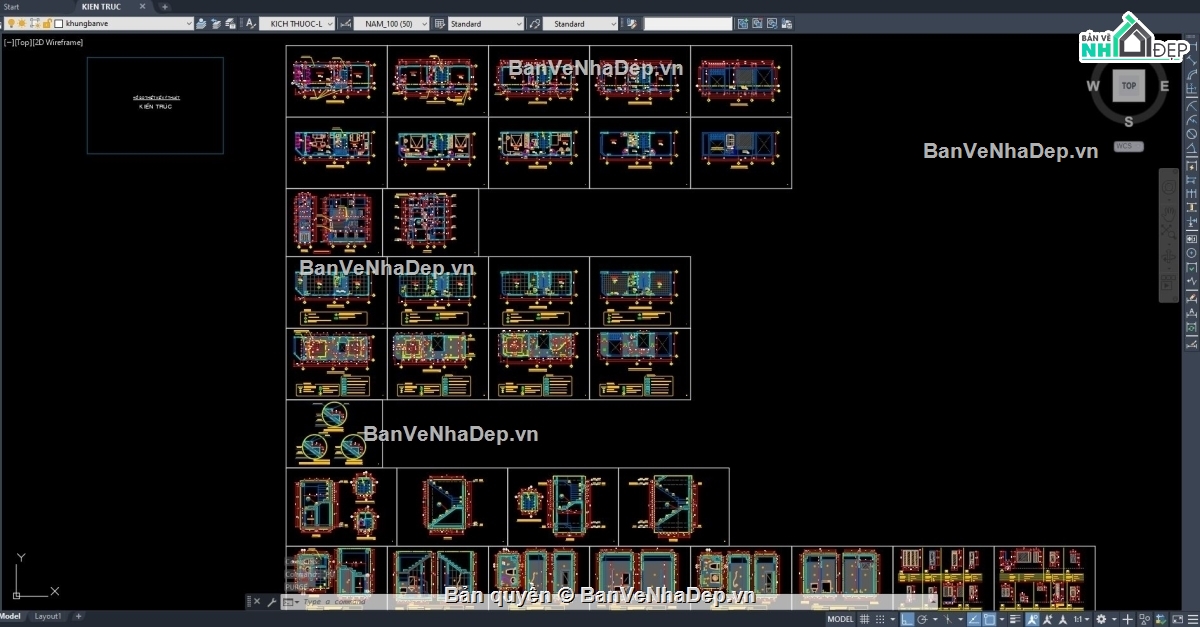Switch to the Layout1 tab

(x=48, y=616)
